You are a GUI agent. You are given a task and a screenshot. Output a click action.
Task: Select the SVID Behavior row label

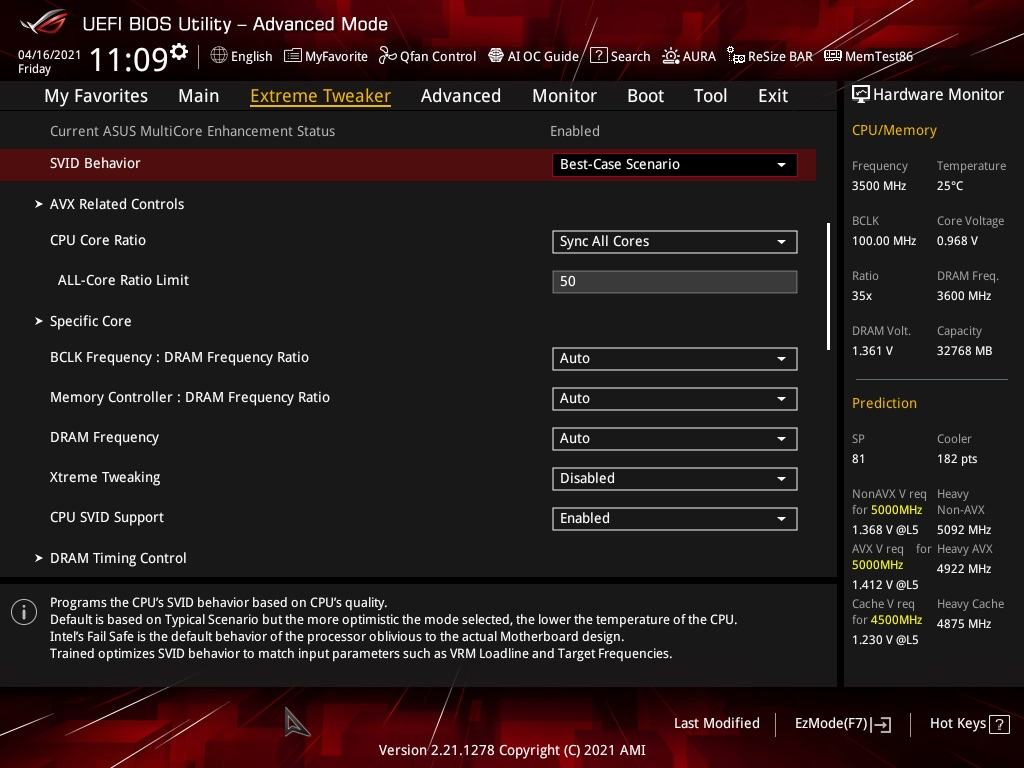(95, 163)
